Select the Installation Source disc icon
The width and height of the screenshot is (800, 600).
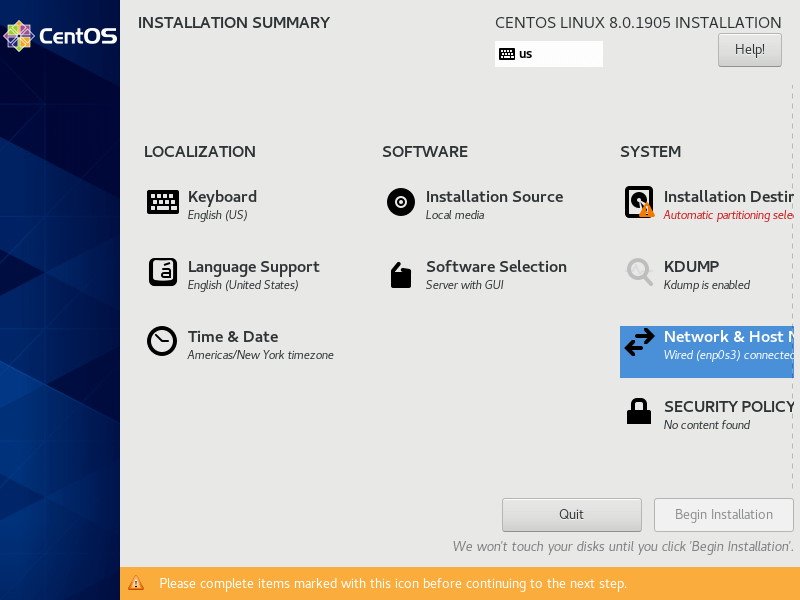[401, 202]
